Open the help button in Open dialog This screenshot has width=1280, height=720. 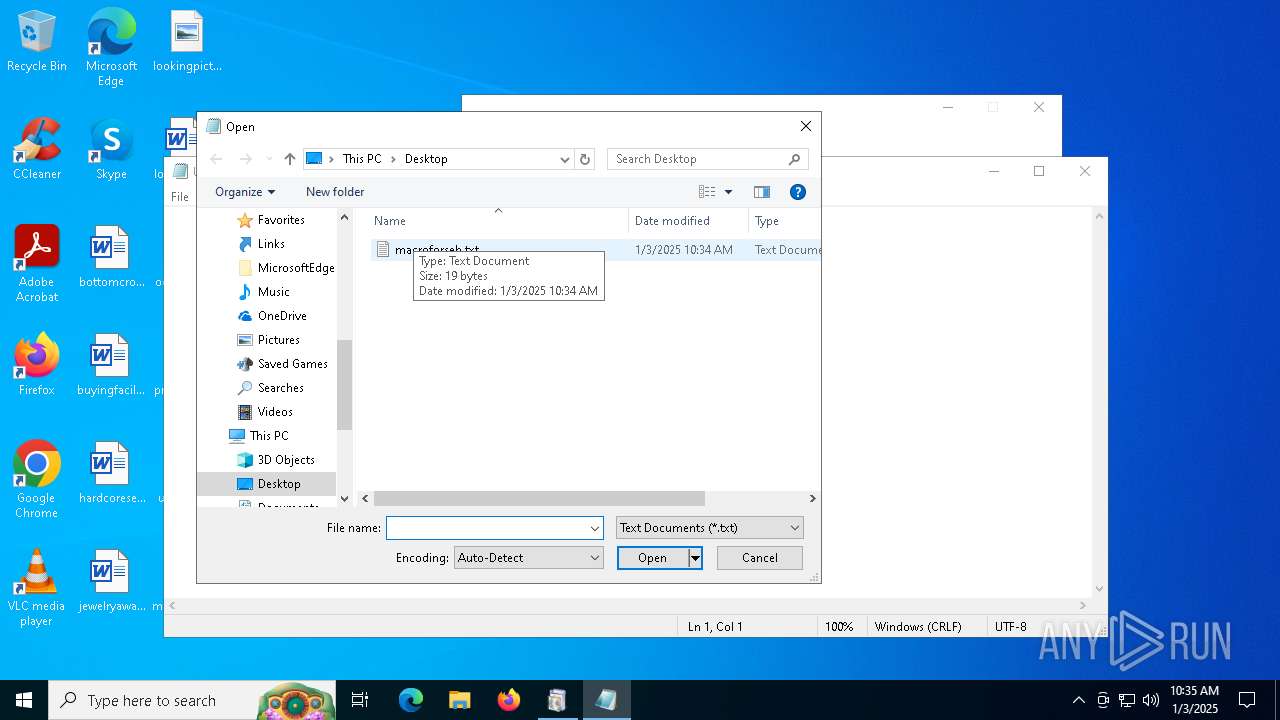[798, 192]
